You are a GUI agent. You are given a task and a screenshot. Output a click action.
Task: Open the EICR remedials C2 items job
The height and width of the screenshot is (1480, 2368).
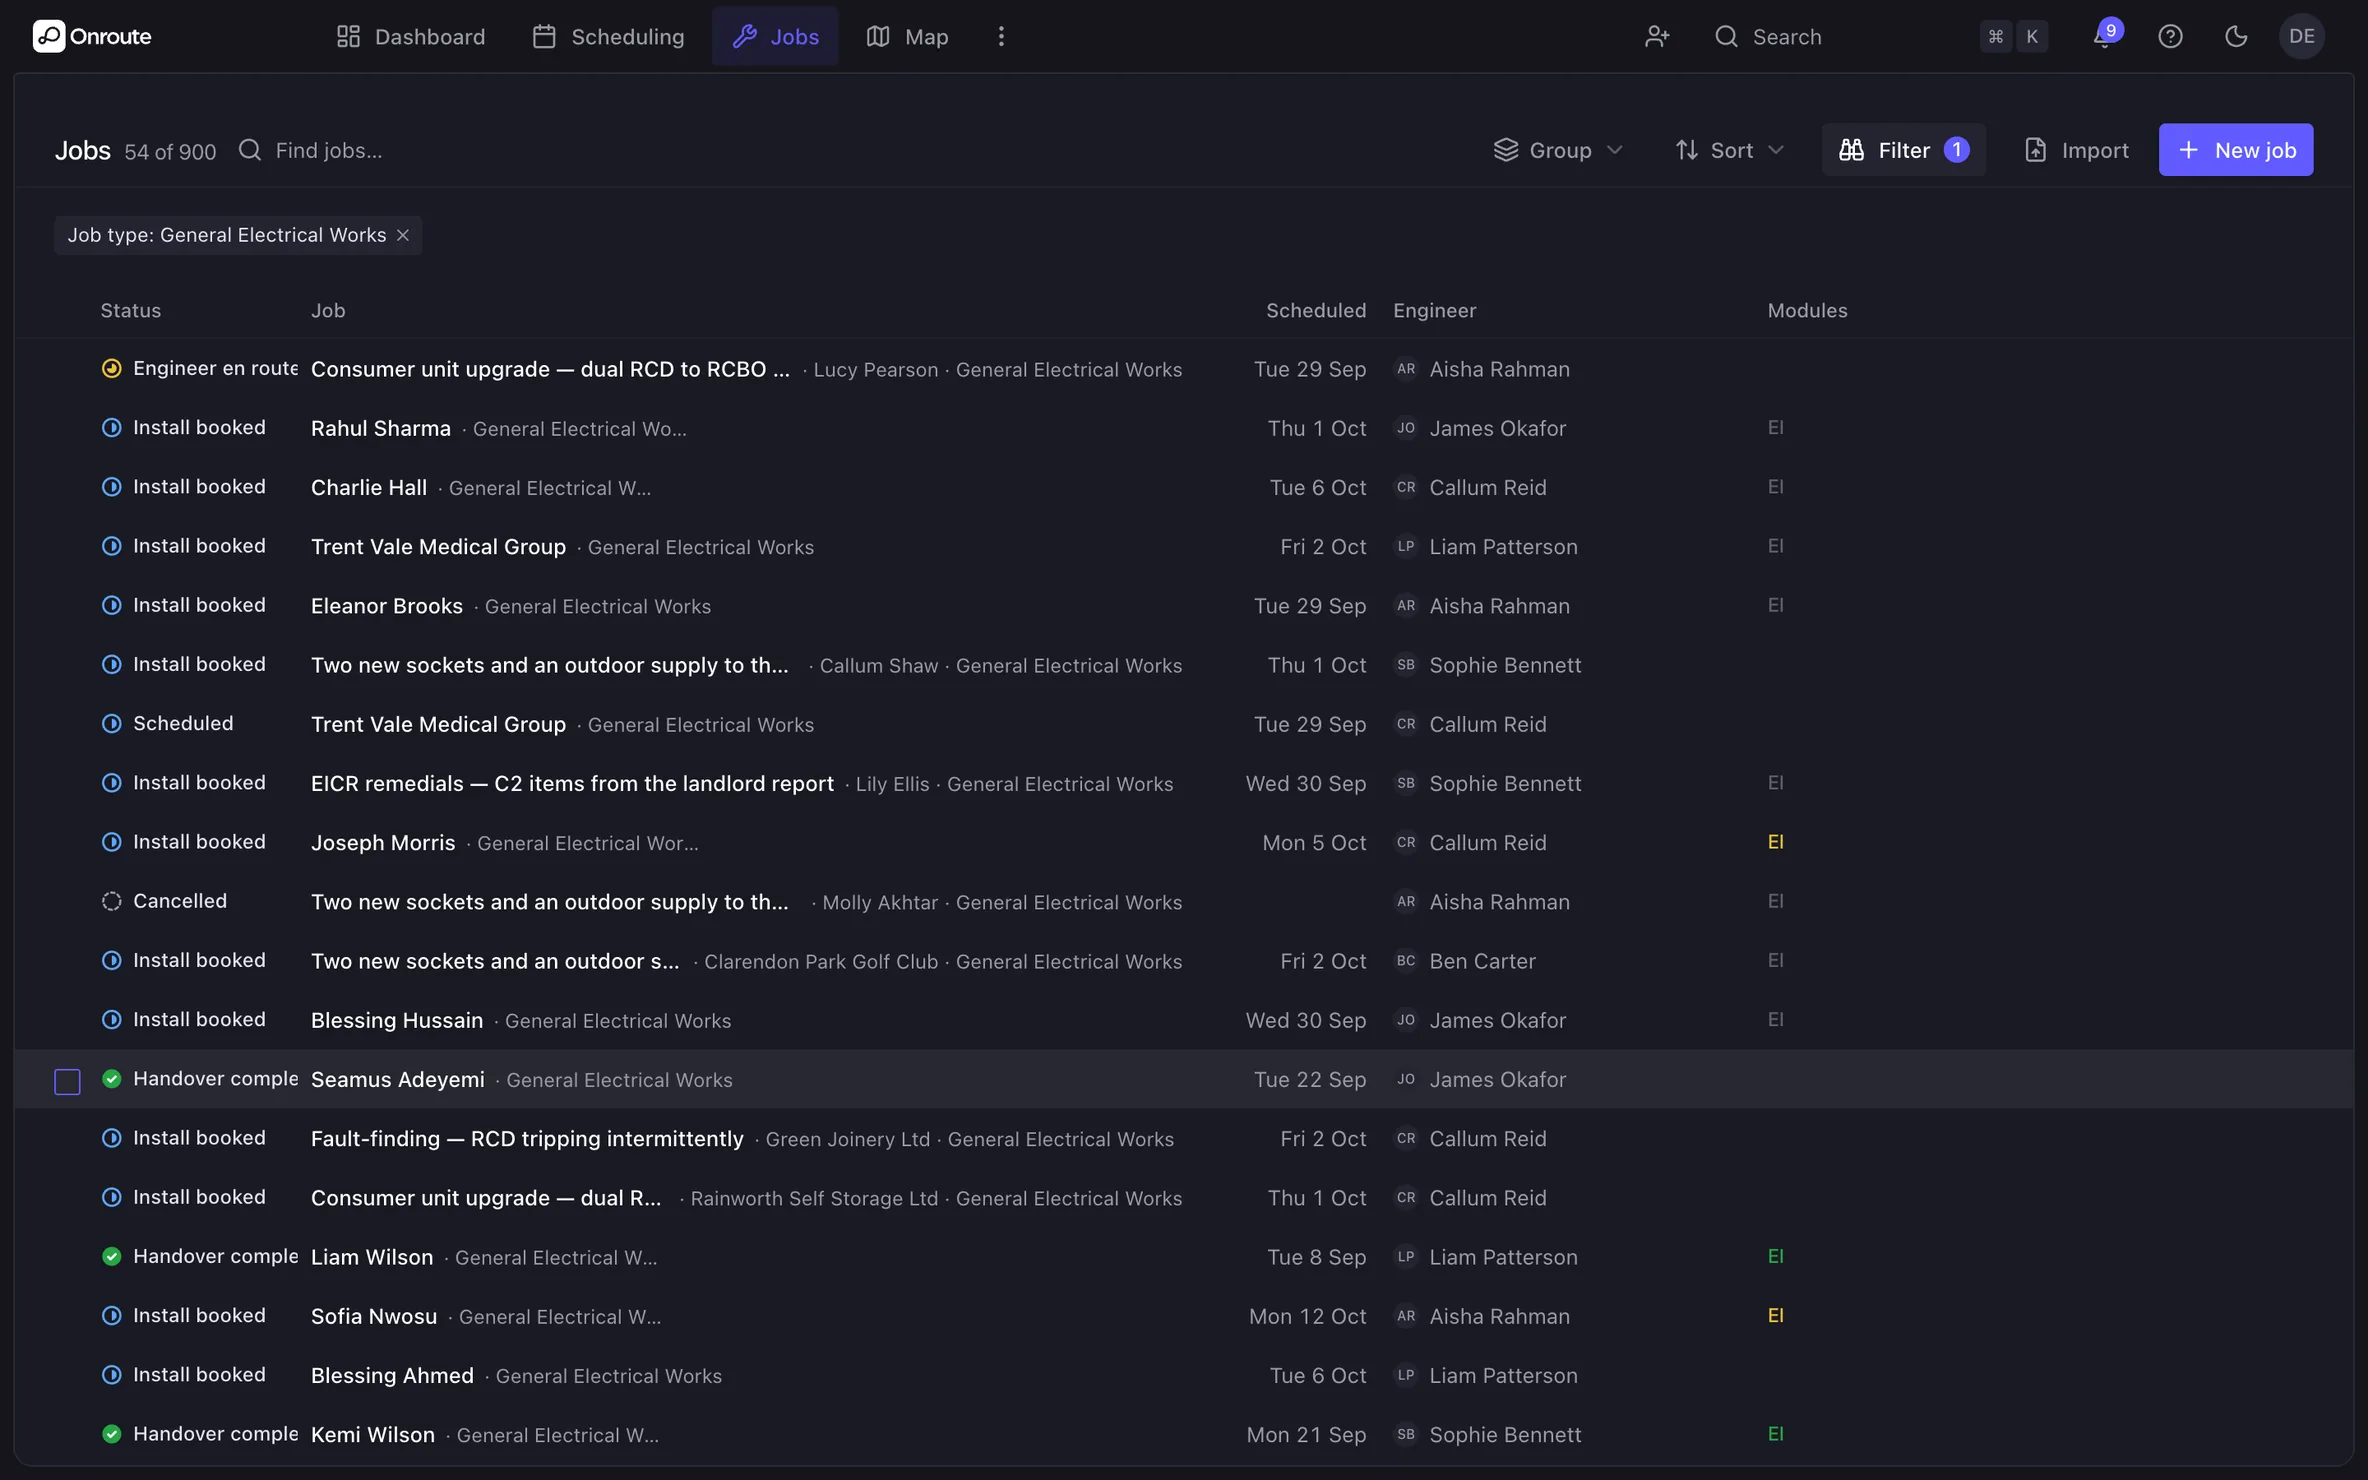click(572, 783)
